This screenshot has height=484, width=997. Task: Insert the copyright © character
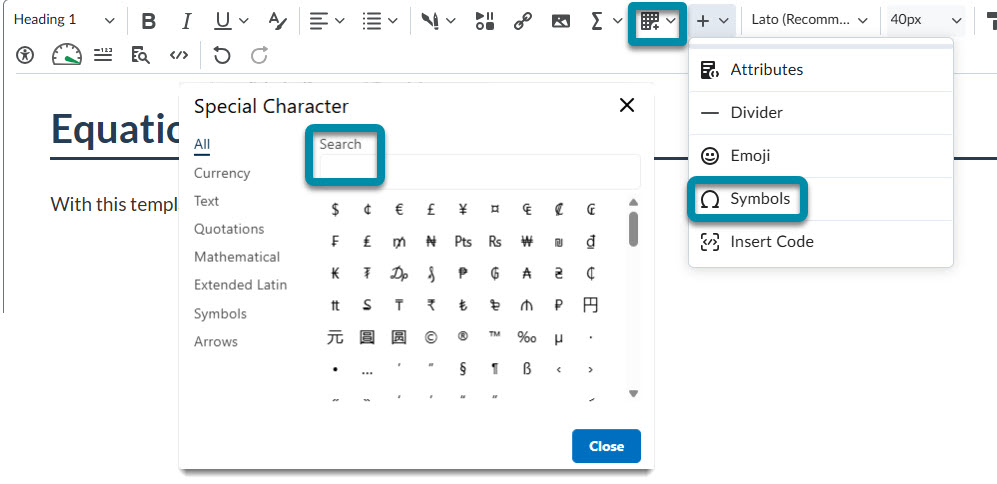pyautogui.click(x=431, y=338)
